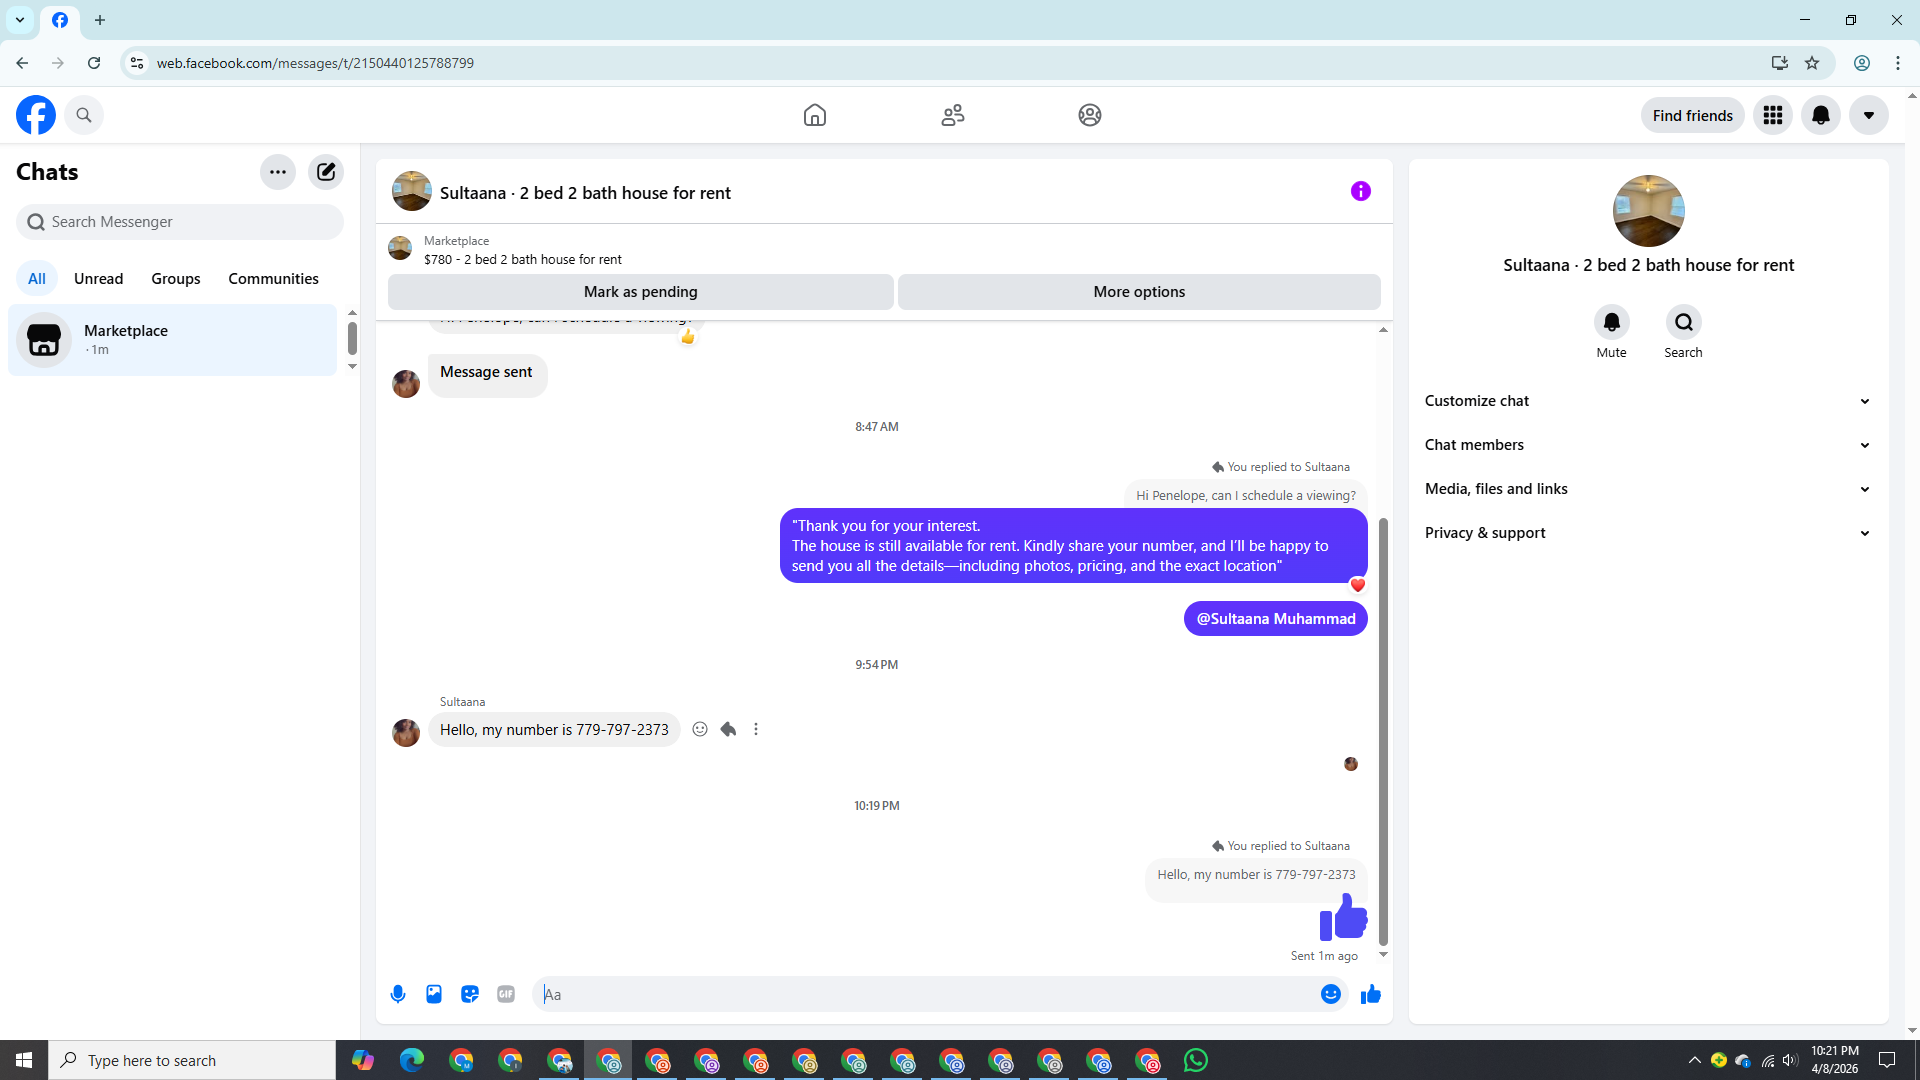The height and width of the screenshot is (1080, 1920).
Task: Expand Media, files and links
Action: tap(1647, 489)
